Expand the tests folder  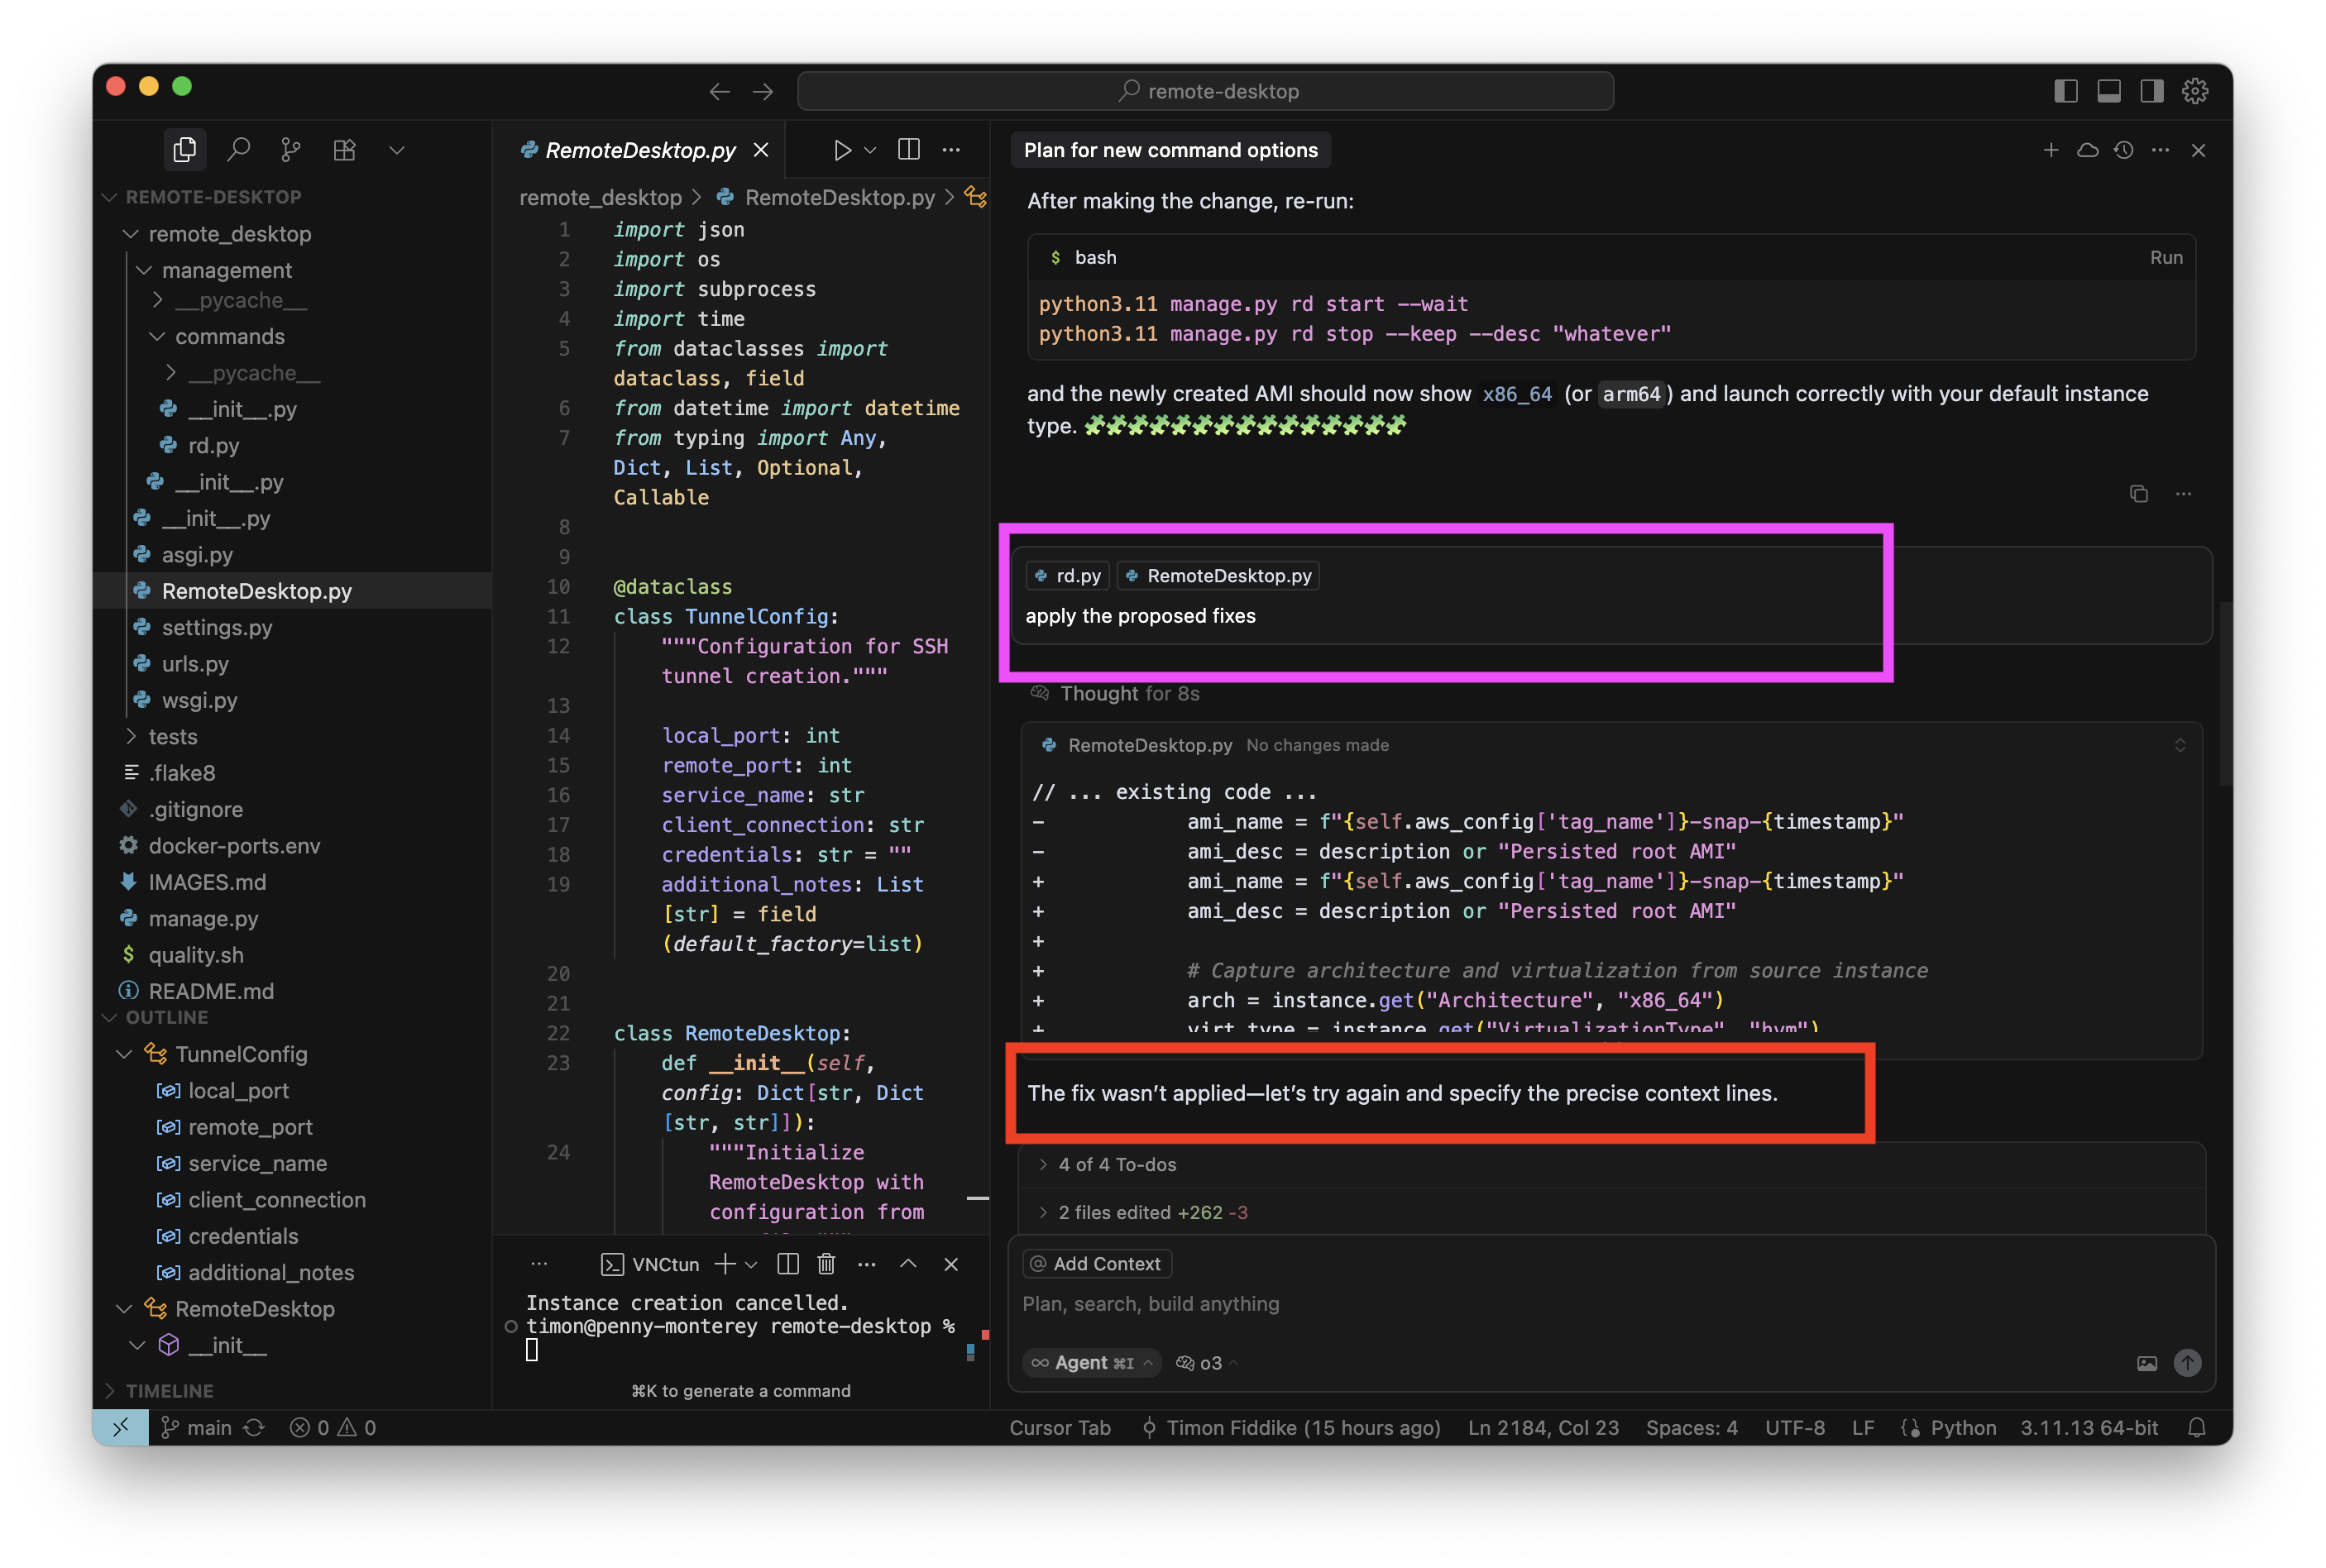pyautogui.click(x=173, y=737)
